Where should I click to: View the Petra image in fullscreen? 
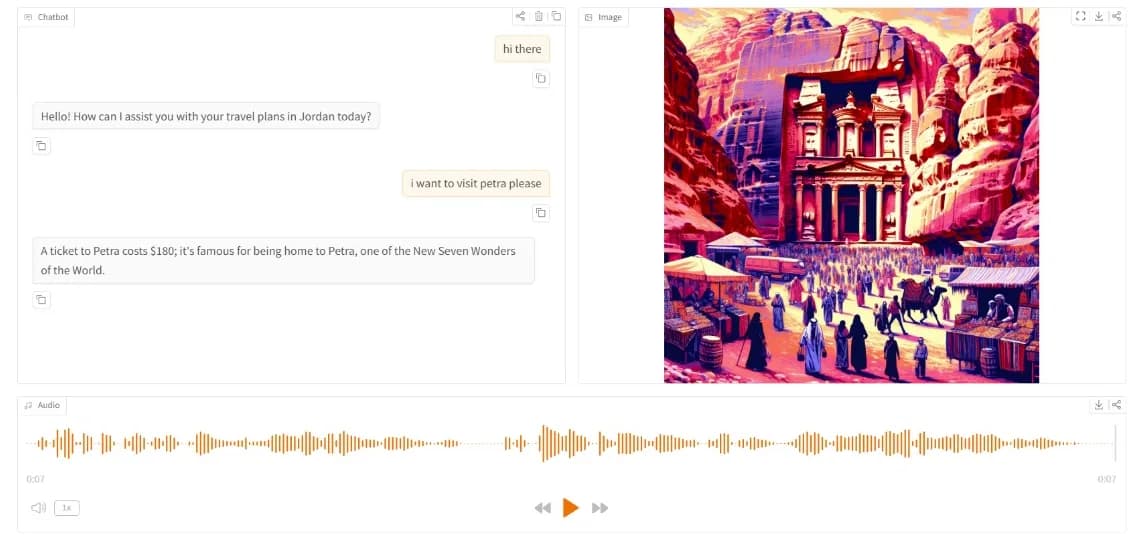(1080, 16)
